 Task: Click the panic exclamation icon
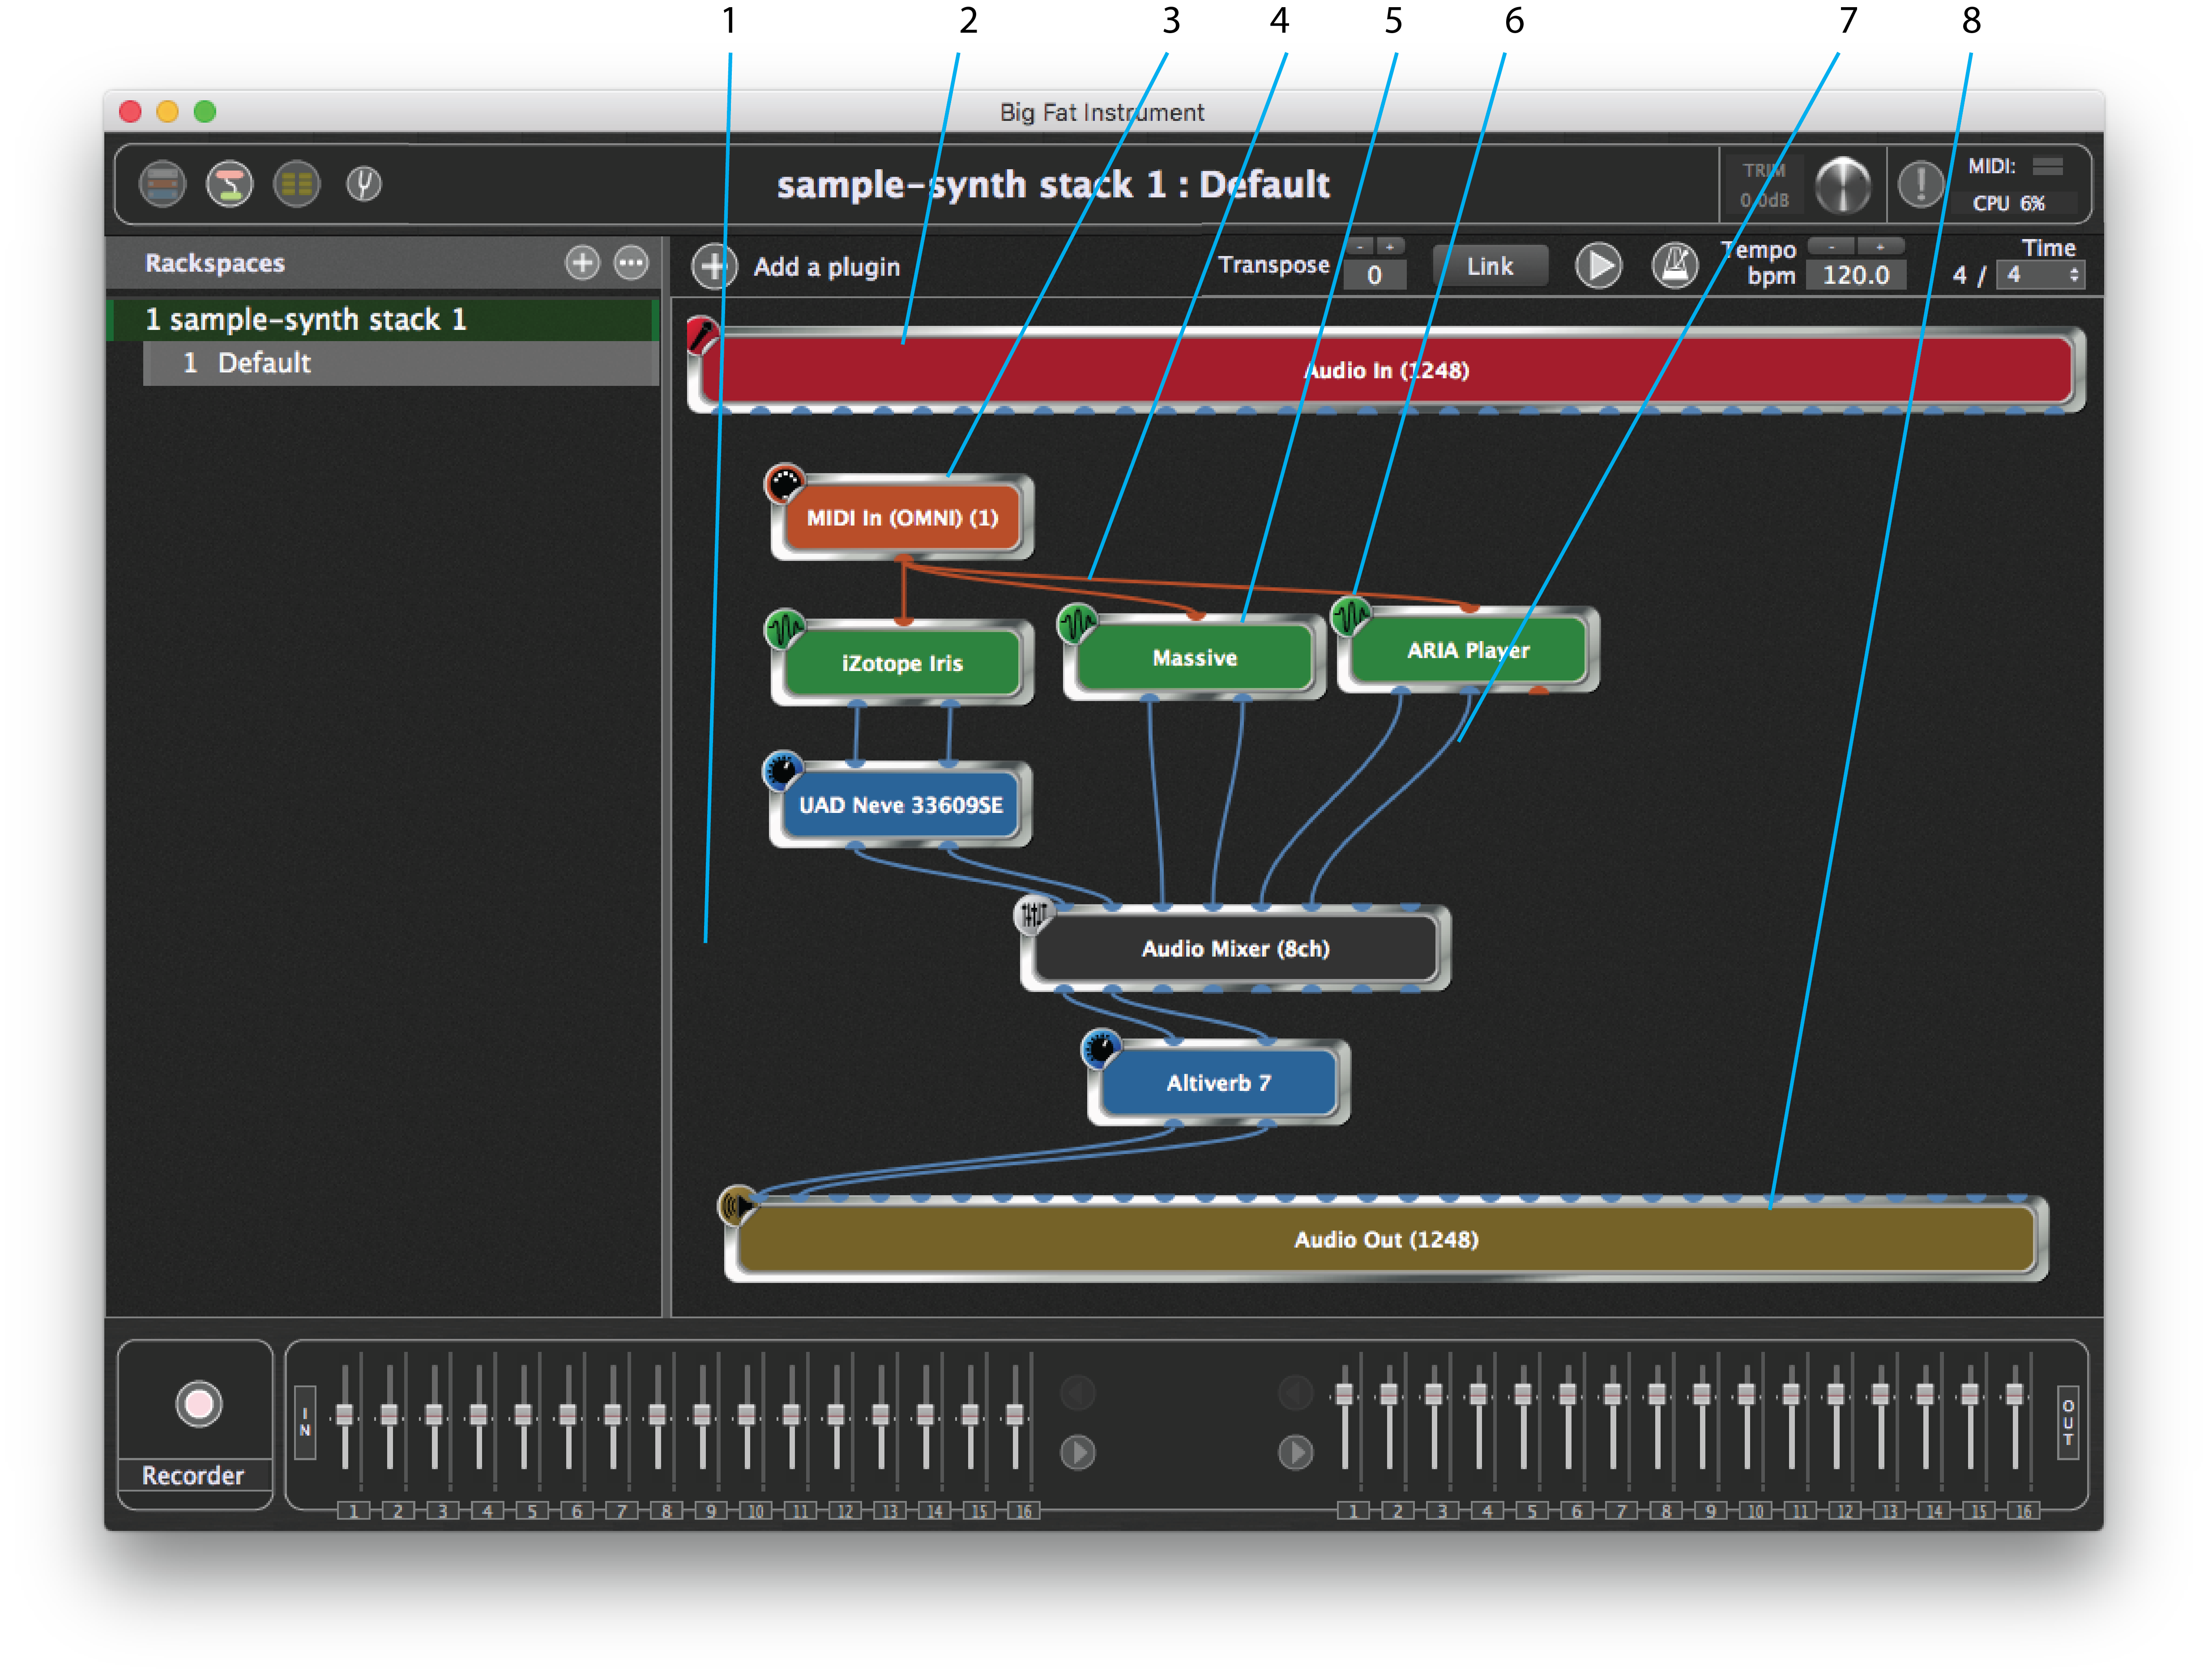pos(1921,185)
